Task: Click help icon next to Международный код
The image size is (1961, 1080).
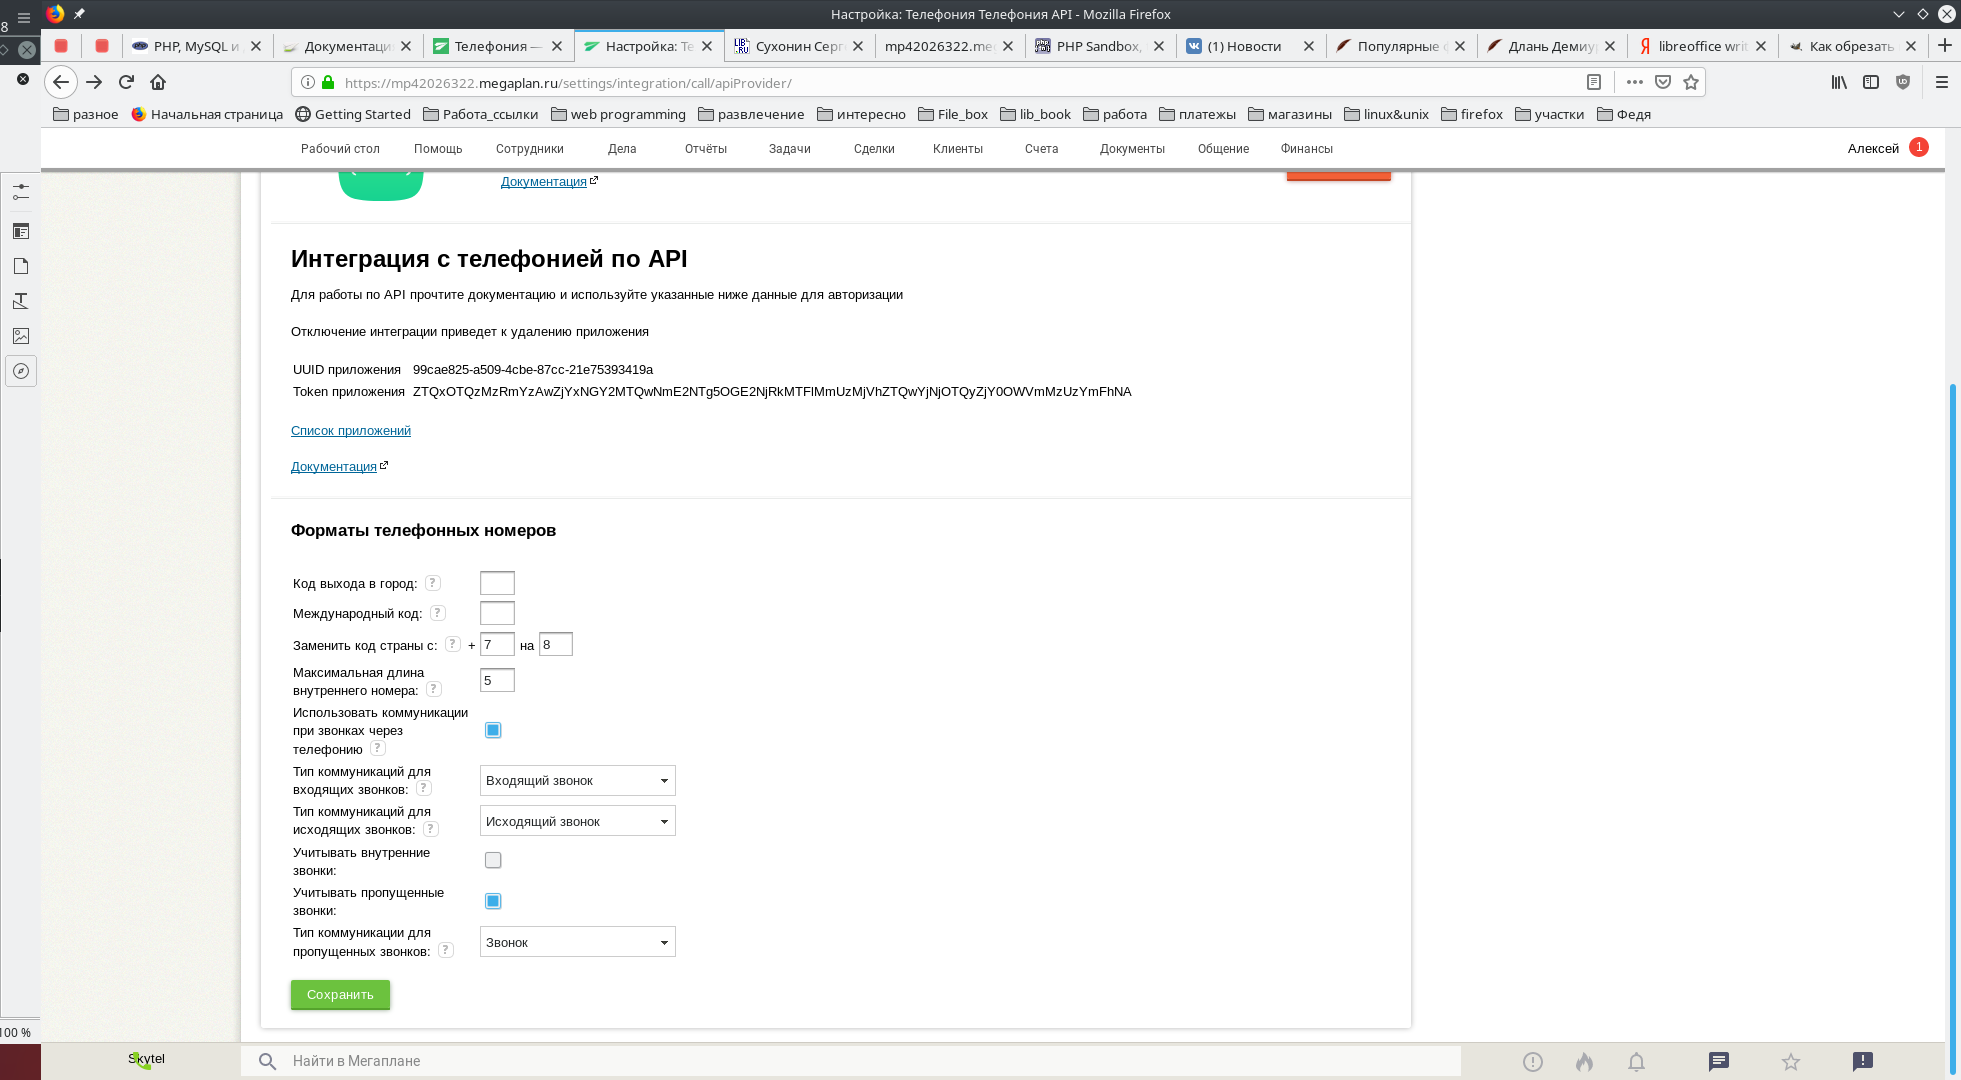Action: 437,613
